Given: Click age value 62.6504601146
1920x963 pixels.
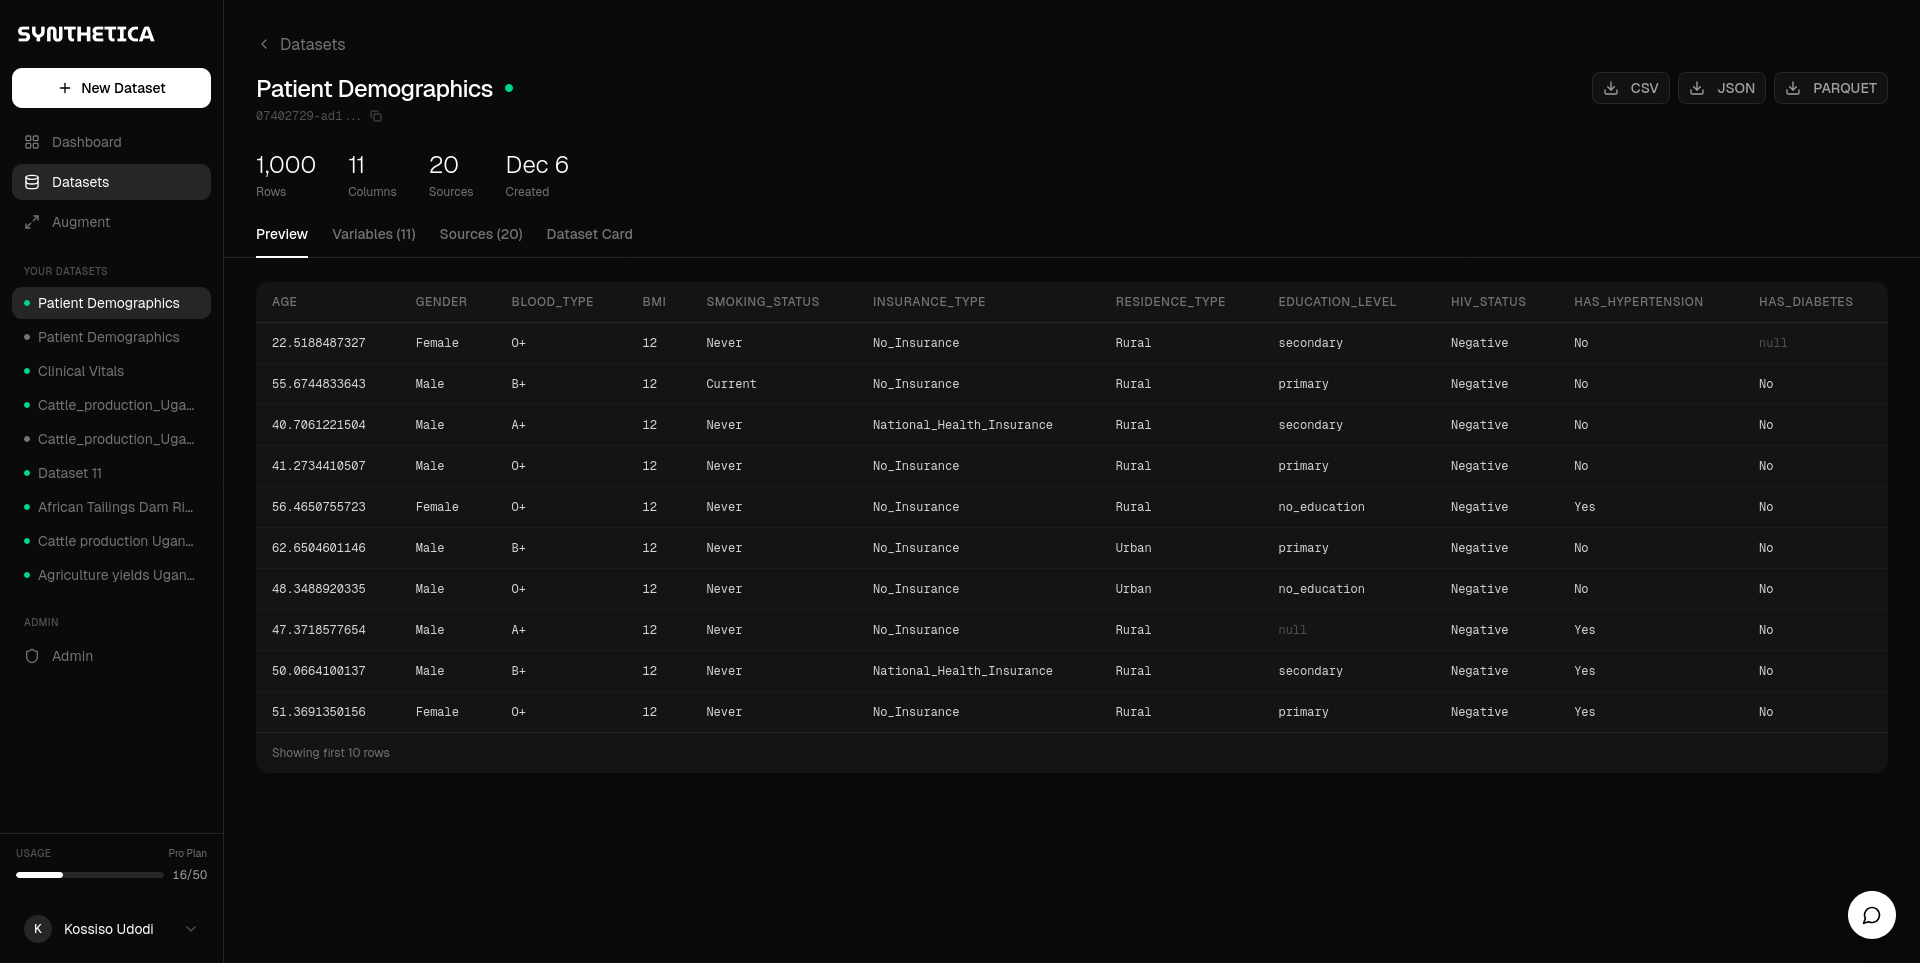Looking at the screenshot, I should 319,548.
